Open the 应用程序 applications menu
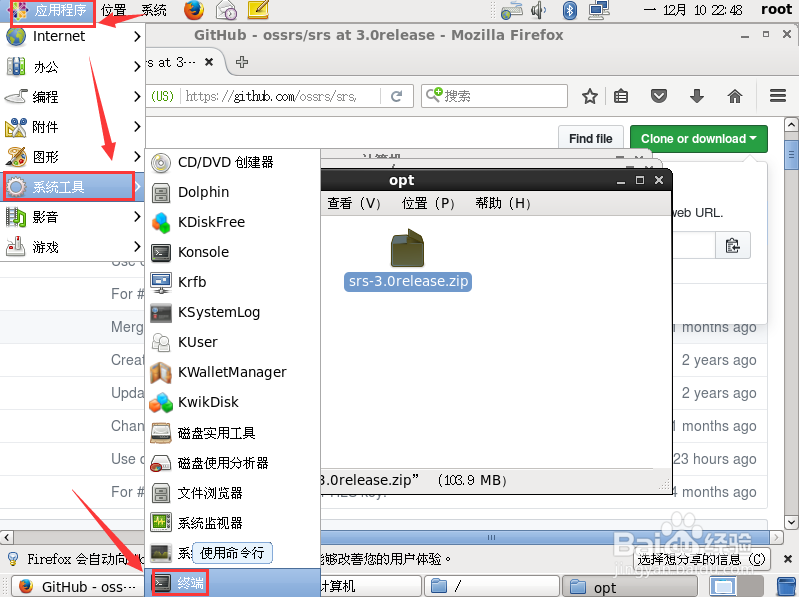The image size is (799, 597). coord(51,11)
